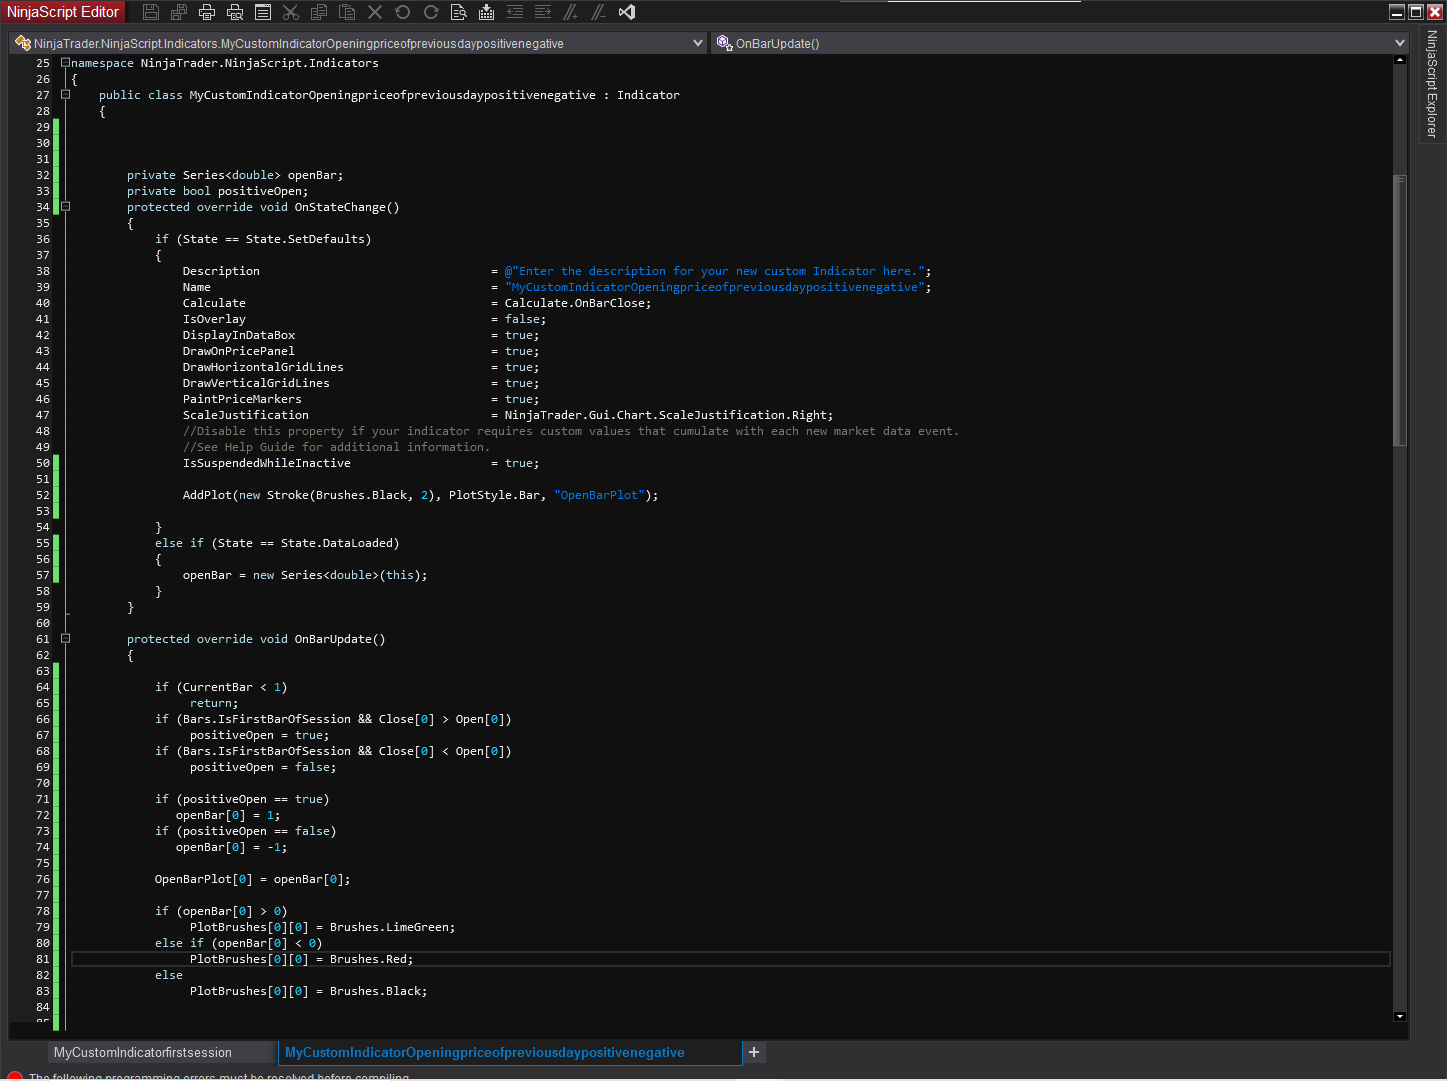Image resolution: width=1447 pixels, height=1081 pixels.
Task: Click the Print icon
Action: click(207, 12)
